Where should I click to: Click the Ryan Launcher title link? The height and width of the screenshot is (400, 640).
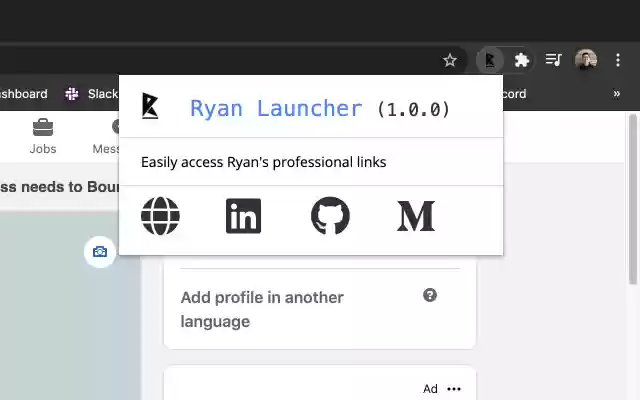[276, 109]
